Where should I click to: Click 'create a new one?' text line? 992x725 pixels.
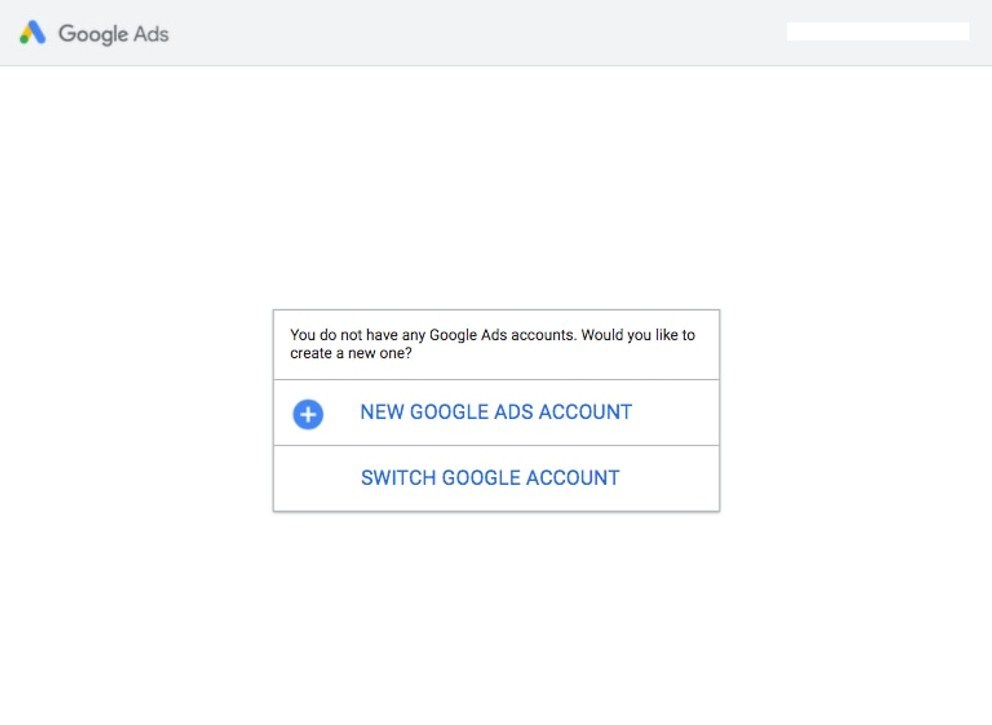click(351, 353)
